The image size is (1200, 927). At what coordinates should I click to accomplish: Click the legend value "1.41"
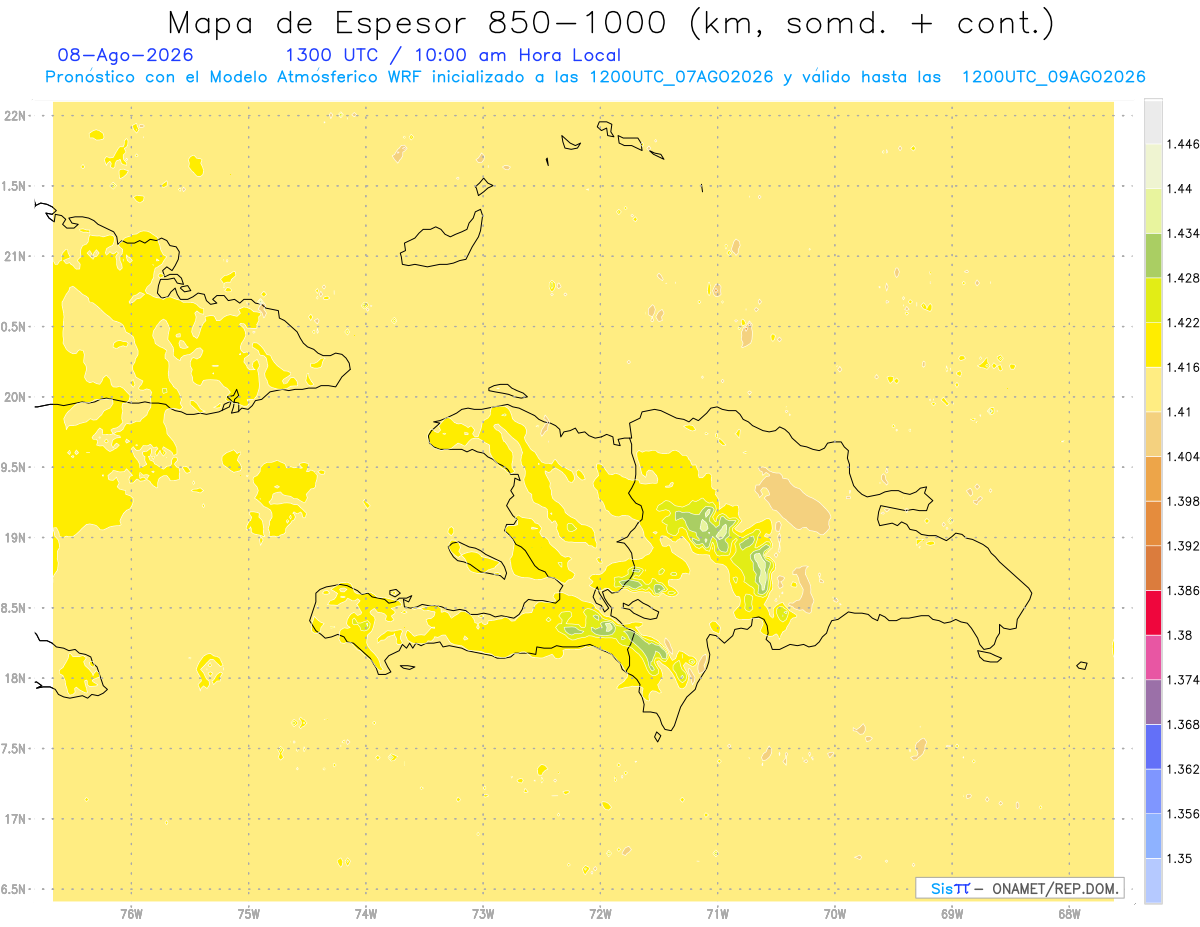point(1180,412)
